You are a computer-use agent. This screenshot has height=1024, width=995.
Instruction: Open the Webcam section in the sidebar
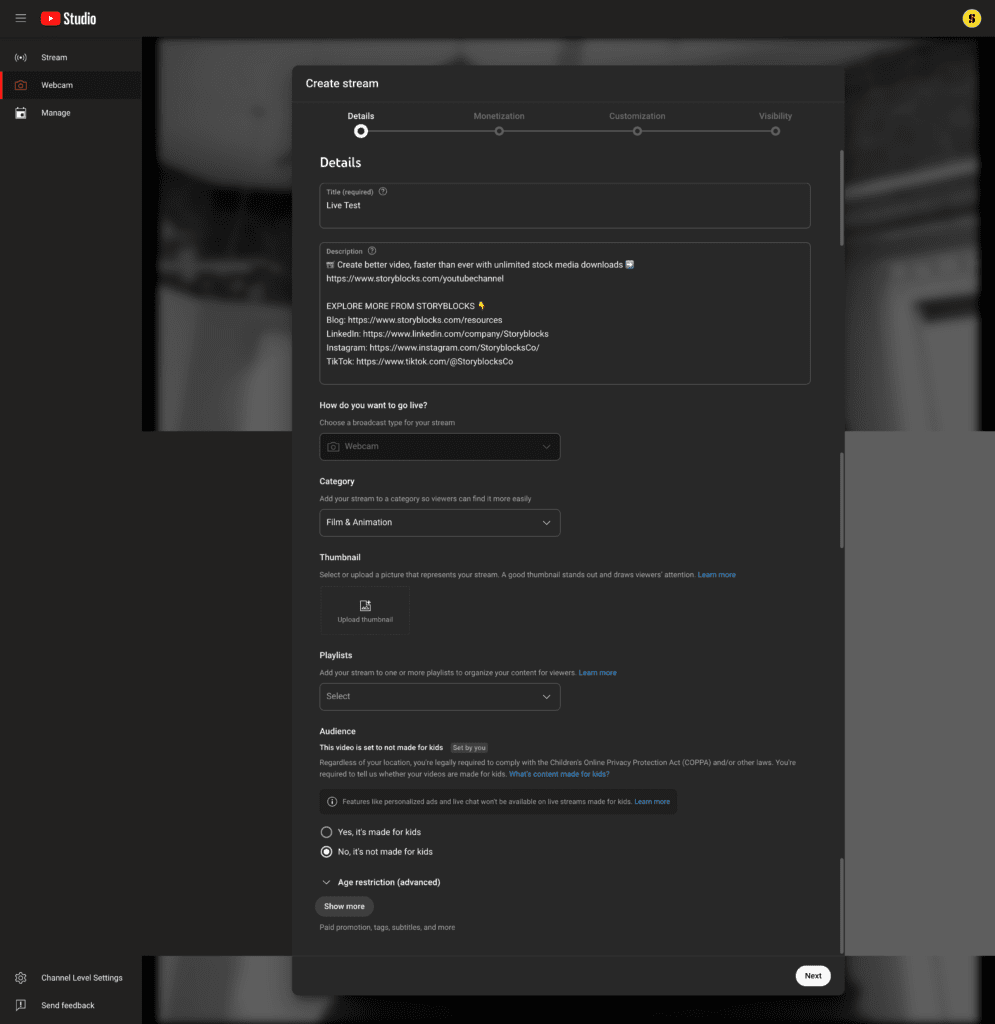[x=57, y=85]
